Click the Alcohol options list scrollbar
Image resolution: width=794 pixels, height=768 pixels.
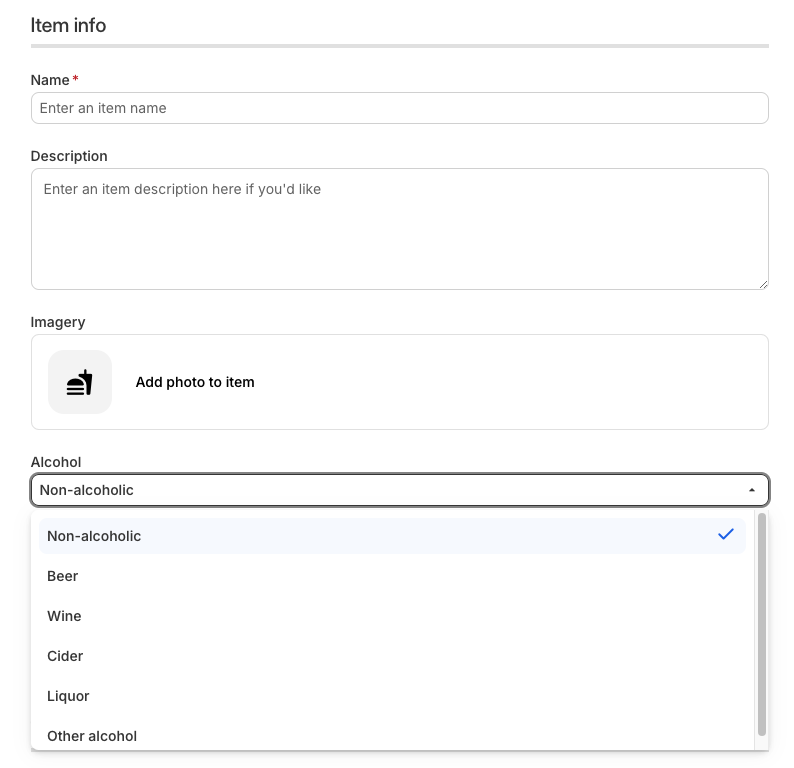pos(762,625)
